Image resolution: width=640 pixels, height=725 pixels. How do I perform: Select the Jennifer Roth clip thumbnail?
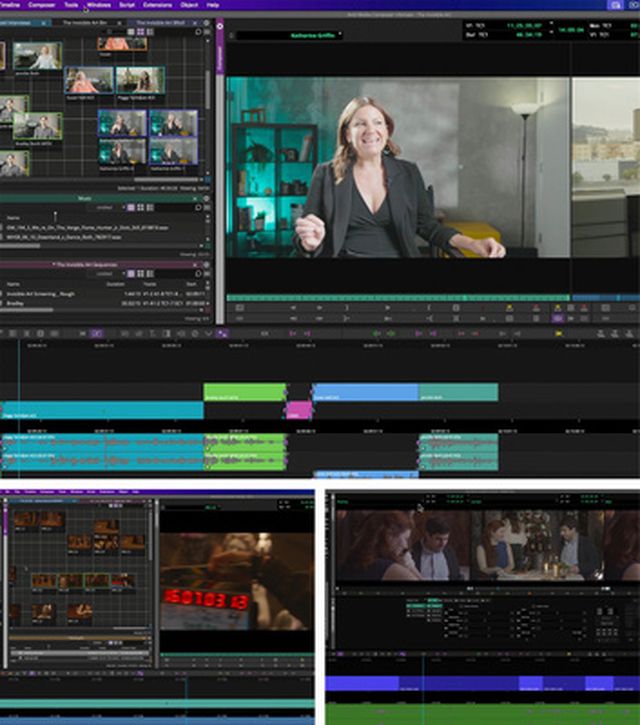point(37,55)
